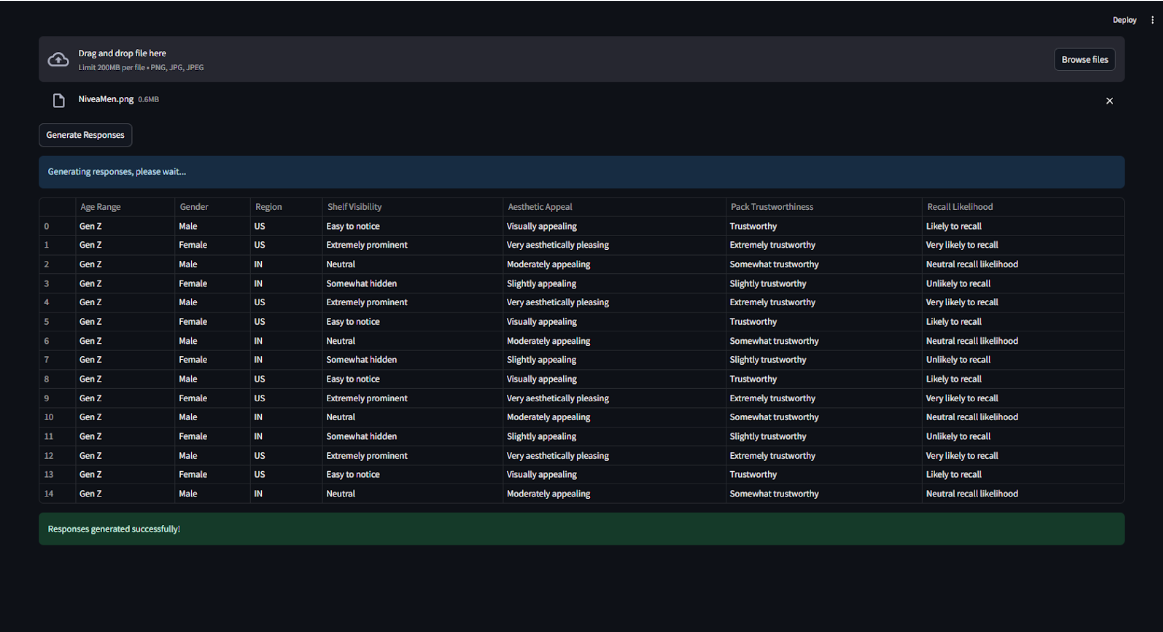Click Browse files button
This screenshot has height=632, width=1163.
[1084, 59]
